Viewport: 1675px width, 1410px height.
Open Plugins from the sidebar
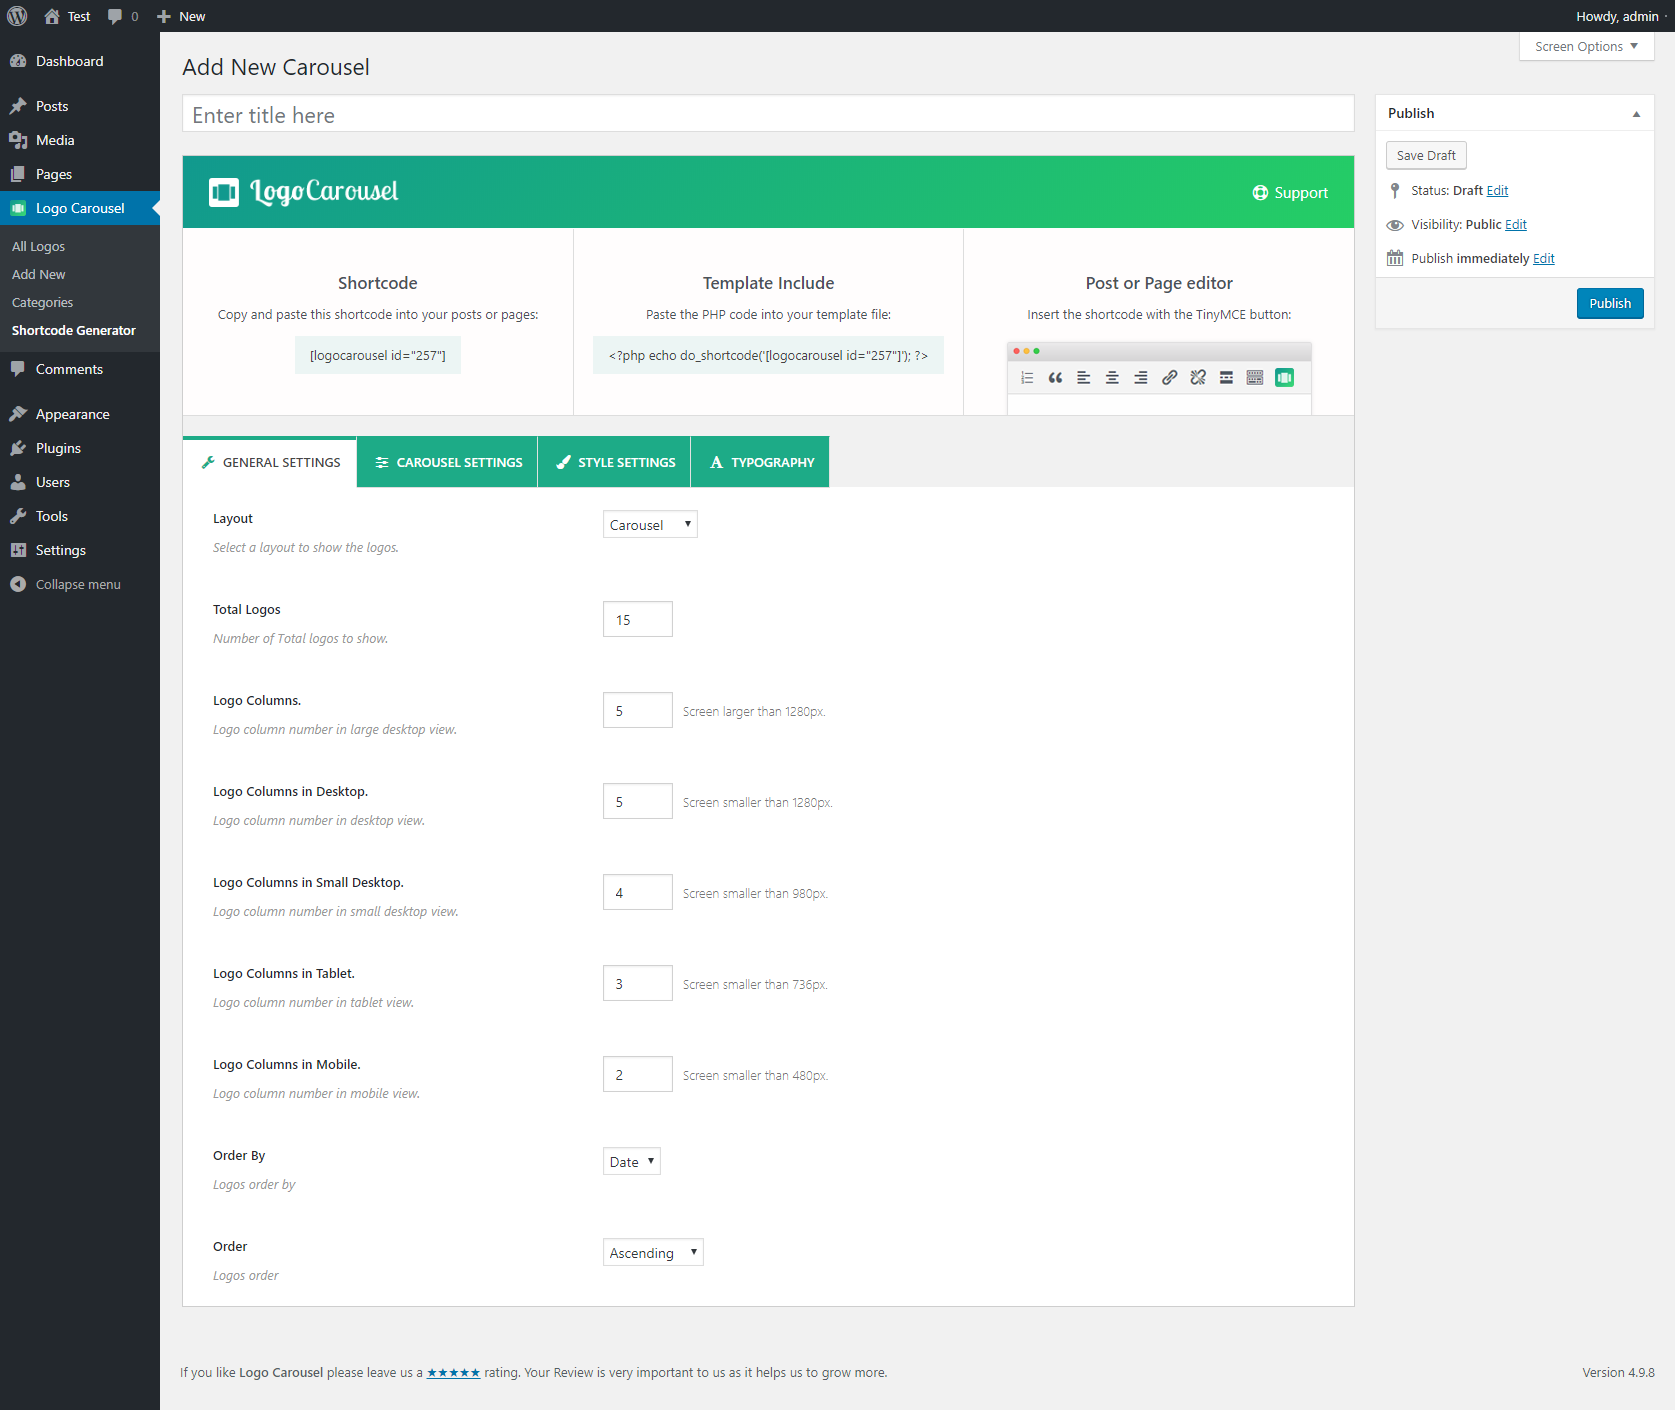[x=58, y=448]
